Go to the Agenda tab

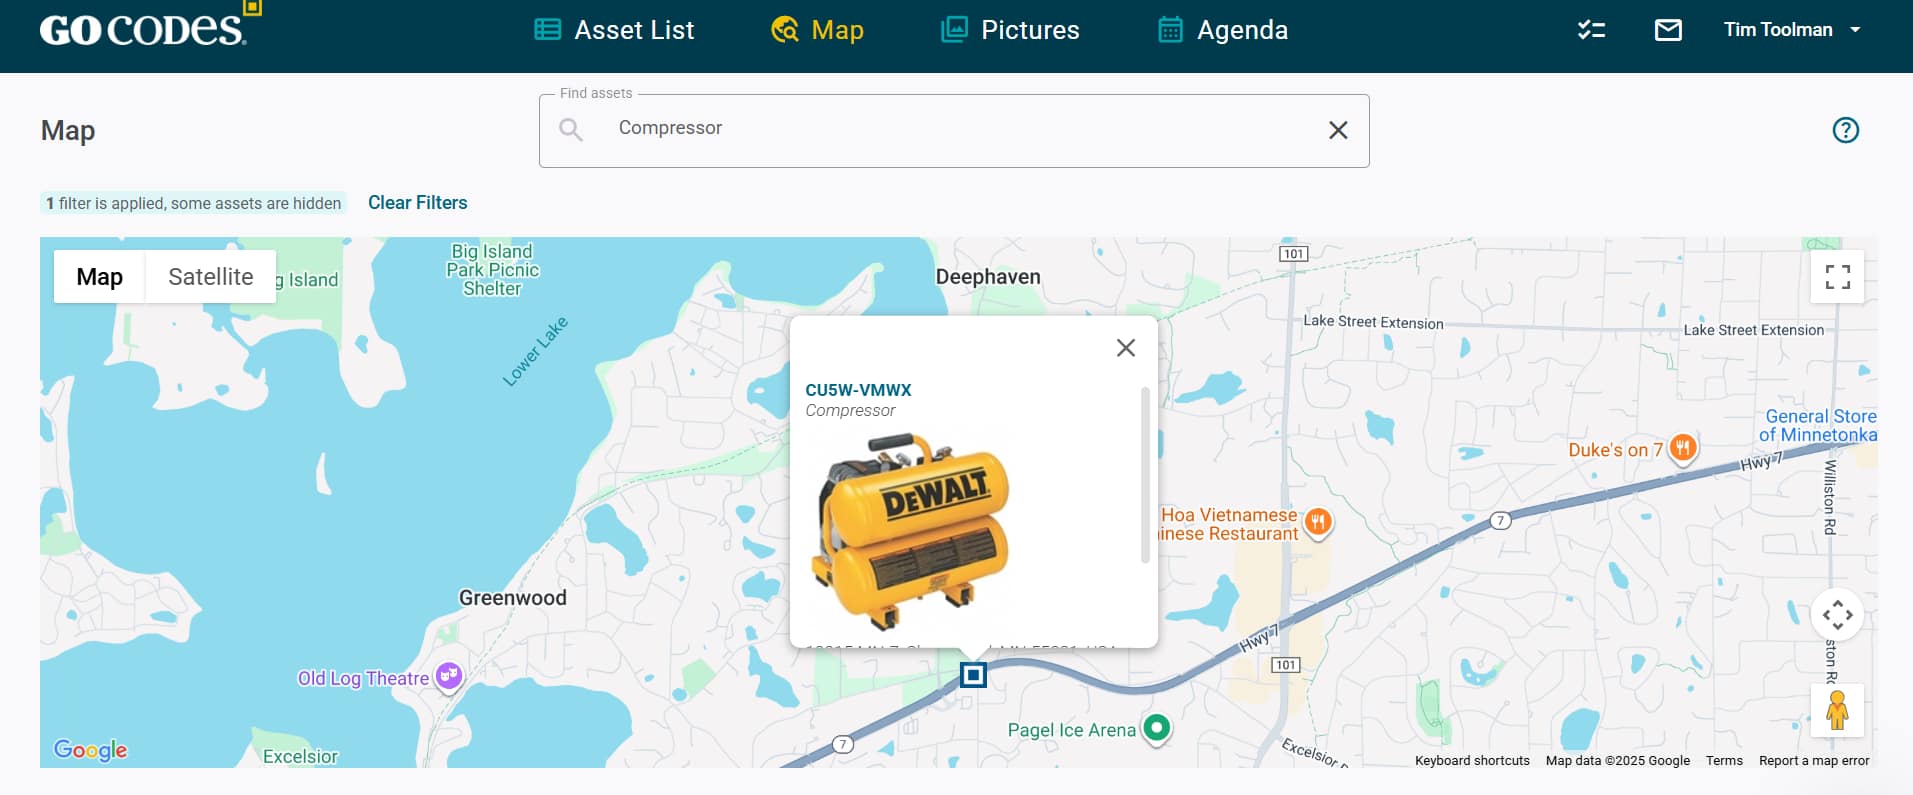point(1222,30)
